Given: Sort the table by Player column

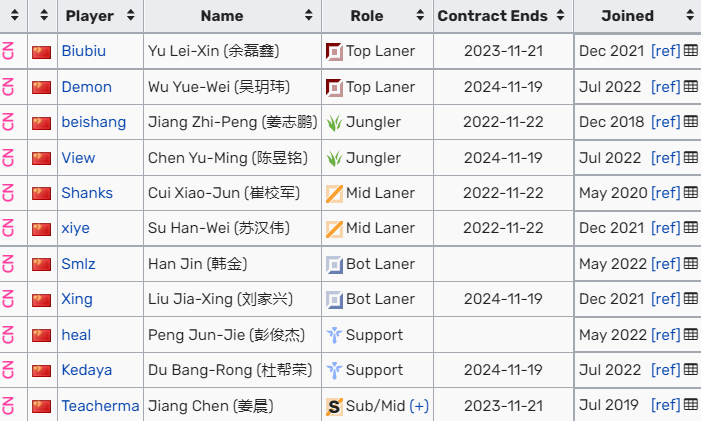Looking at the screenshot, I should pos(100,16).
